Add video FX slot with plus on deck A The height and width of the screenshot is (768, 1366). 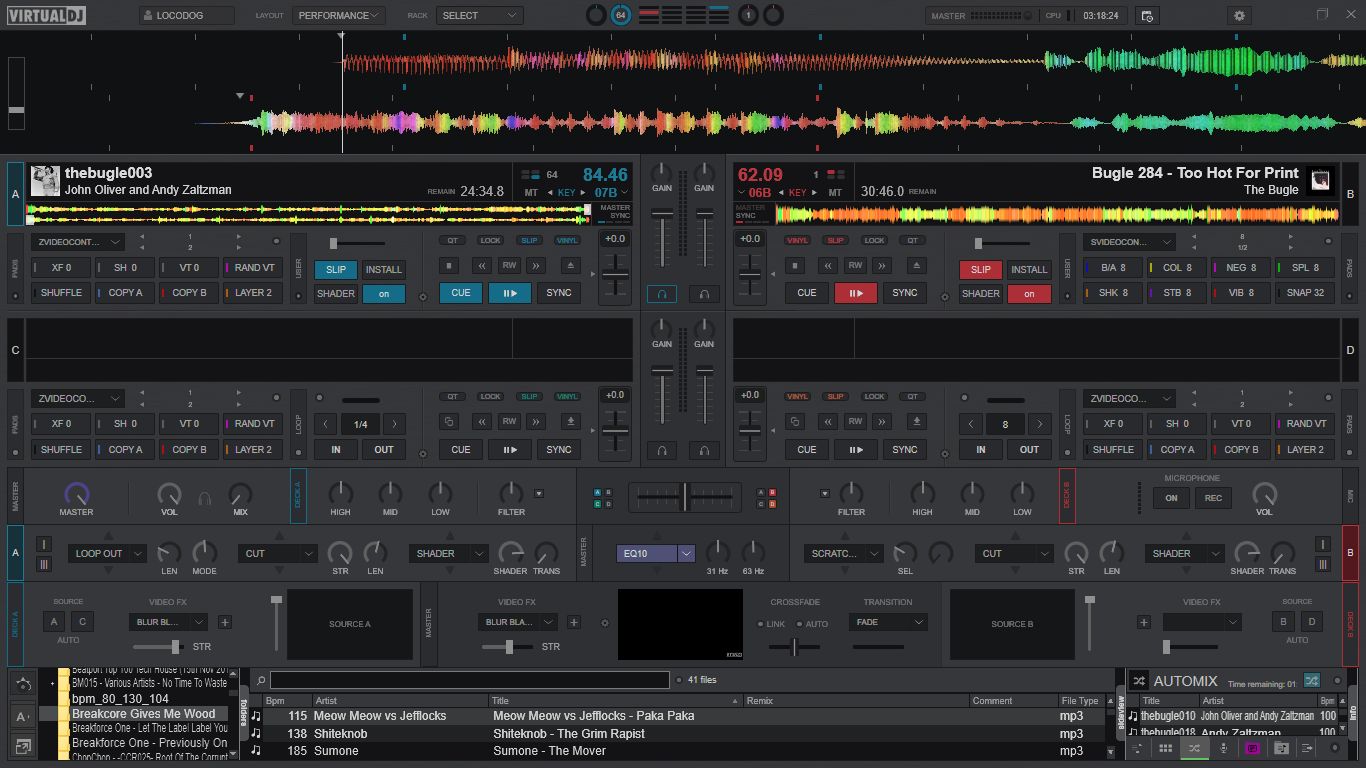224,622
